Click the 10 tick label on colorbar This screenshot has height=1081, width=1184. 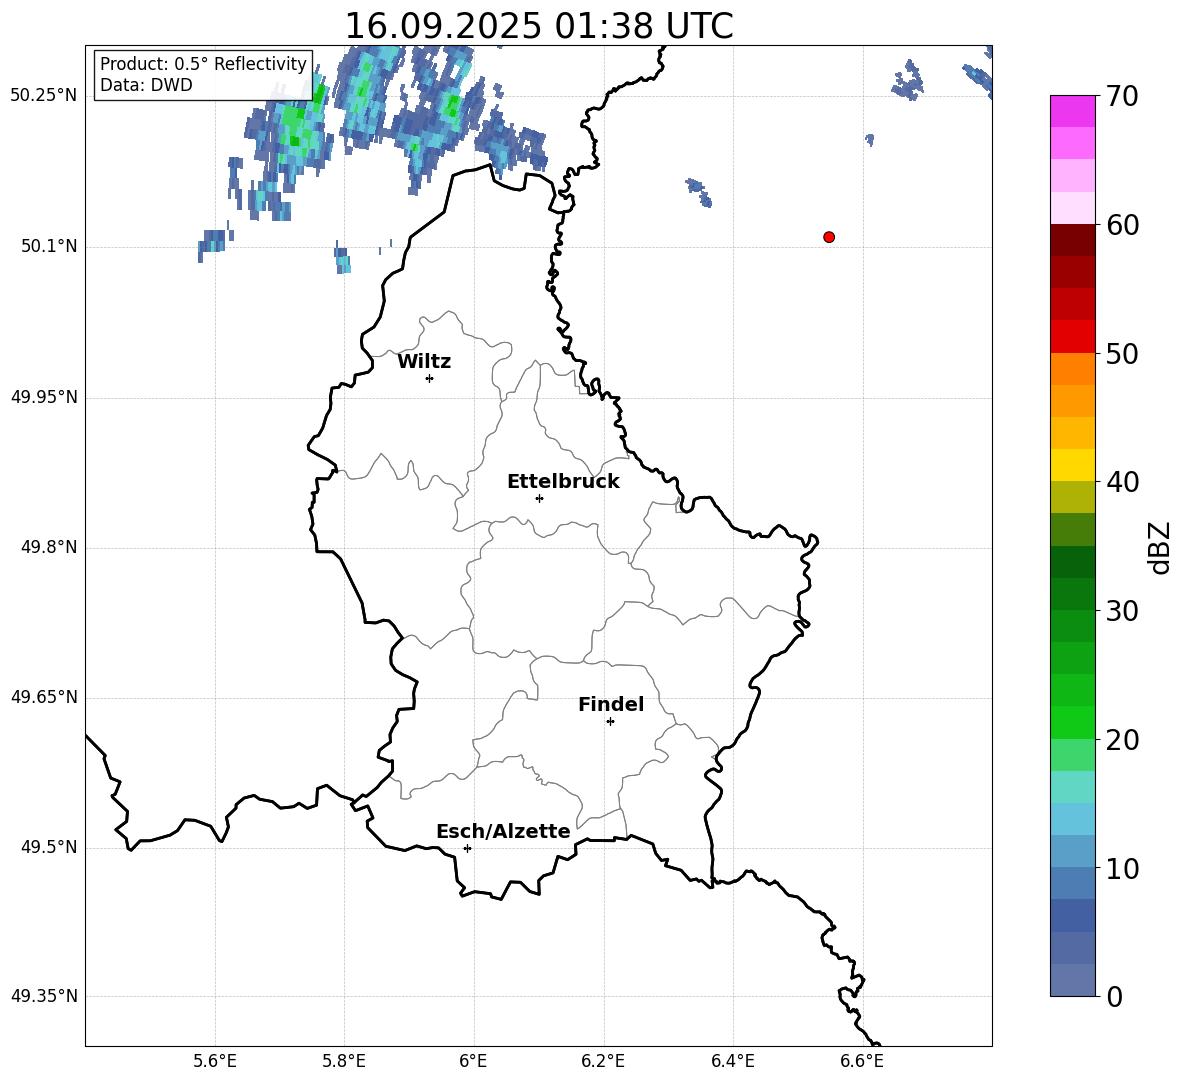point(1122,868)
